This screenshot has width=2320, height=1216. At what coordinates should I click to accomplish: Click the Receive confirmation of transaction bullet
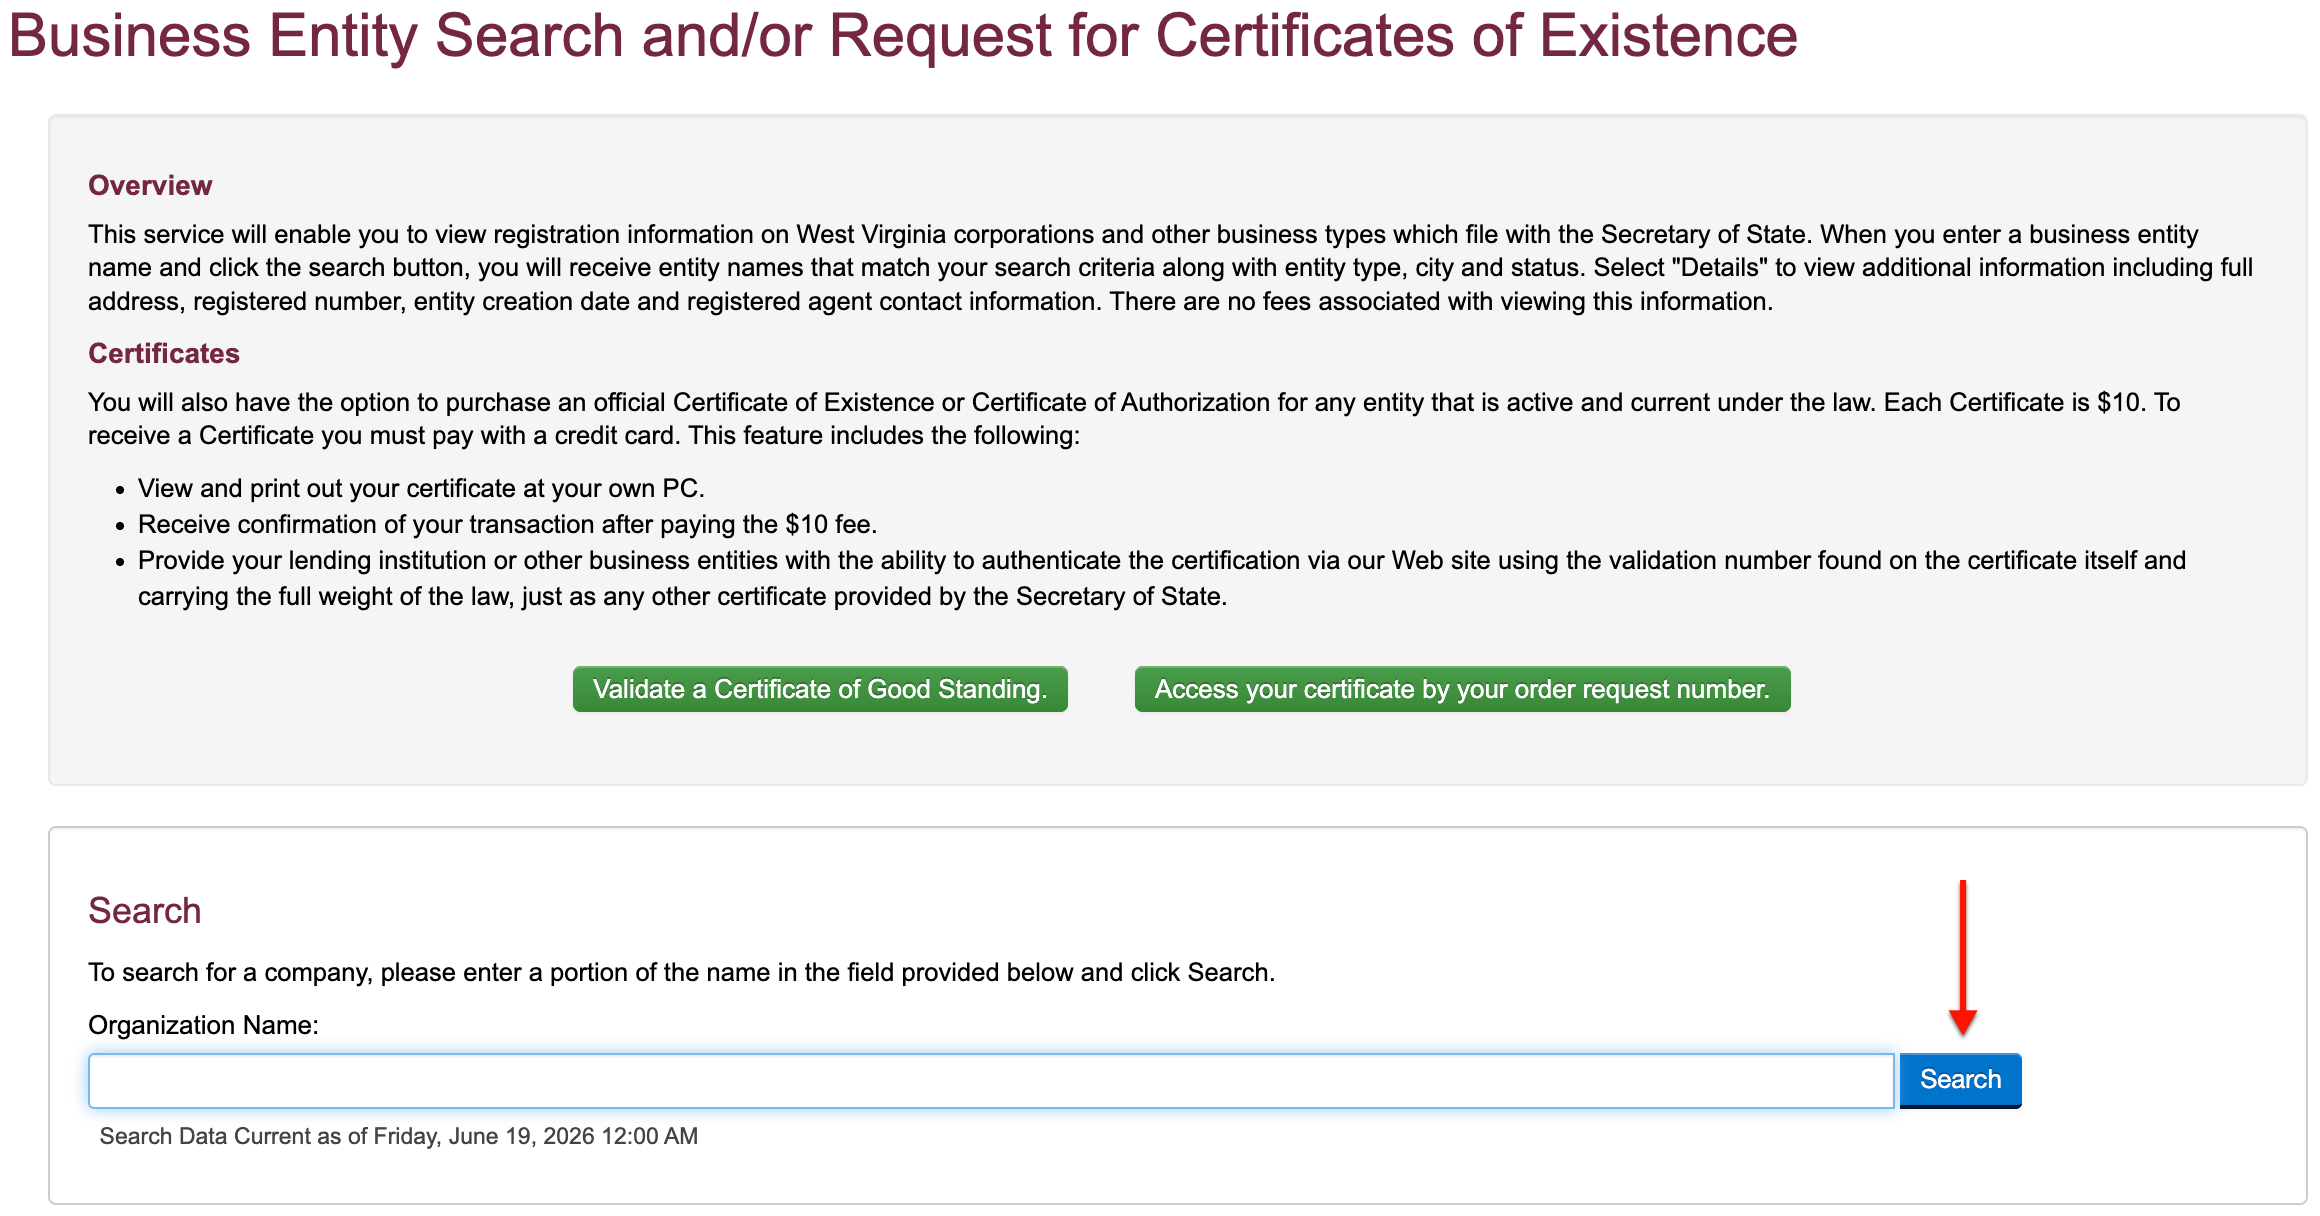(x=507, y=524)
